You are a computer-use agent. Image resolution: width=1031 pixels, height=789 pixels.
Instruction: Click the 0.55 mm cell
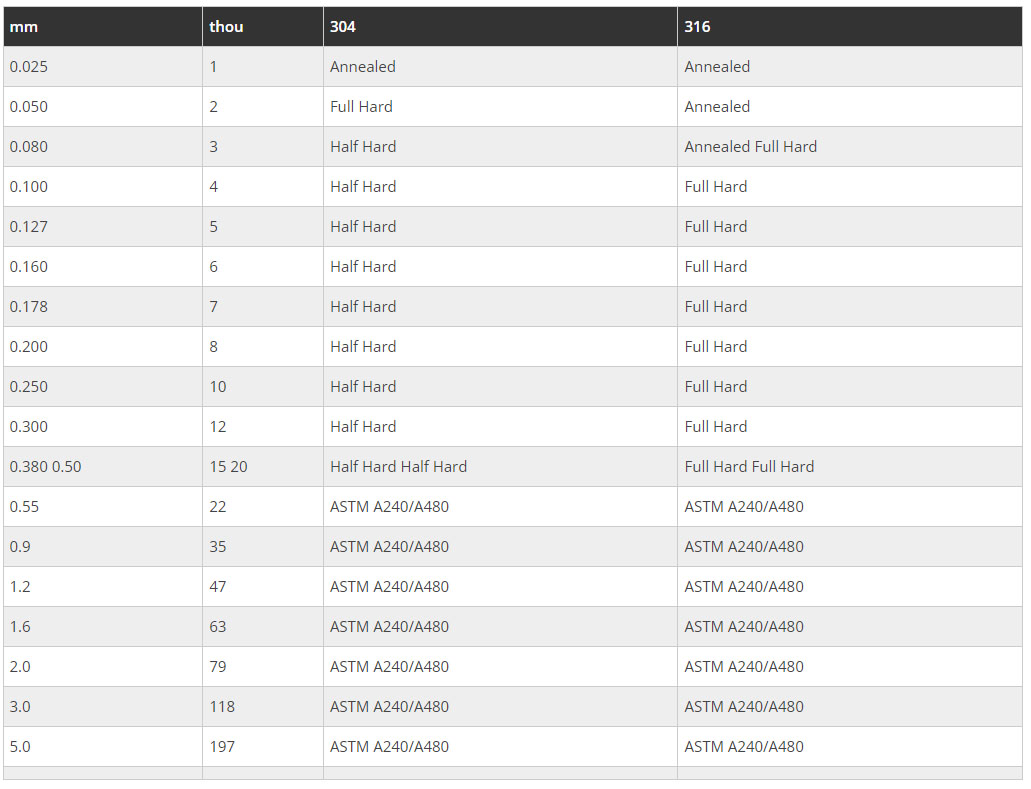pyautogui.click(x=25, y=507)
